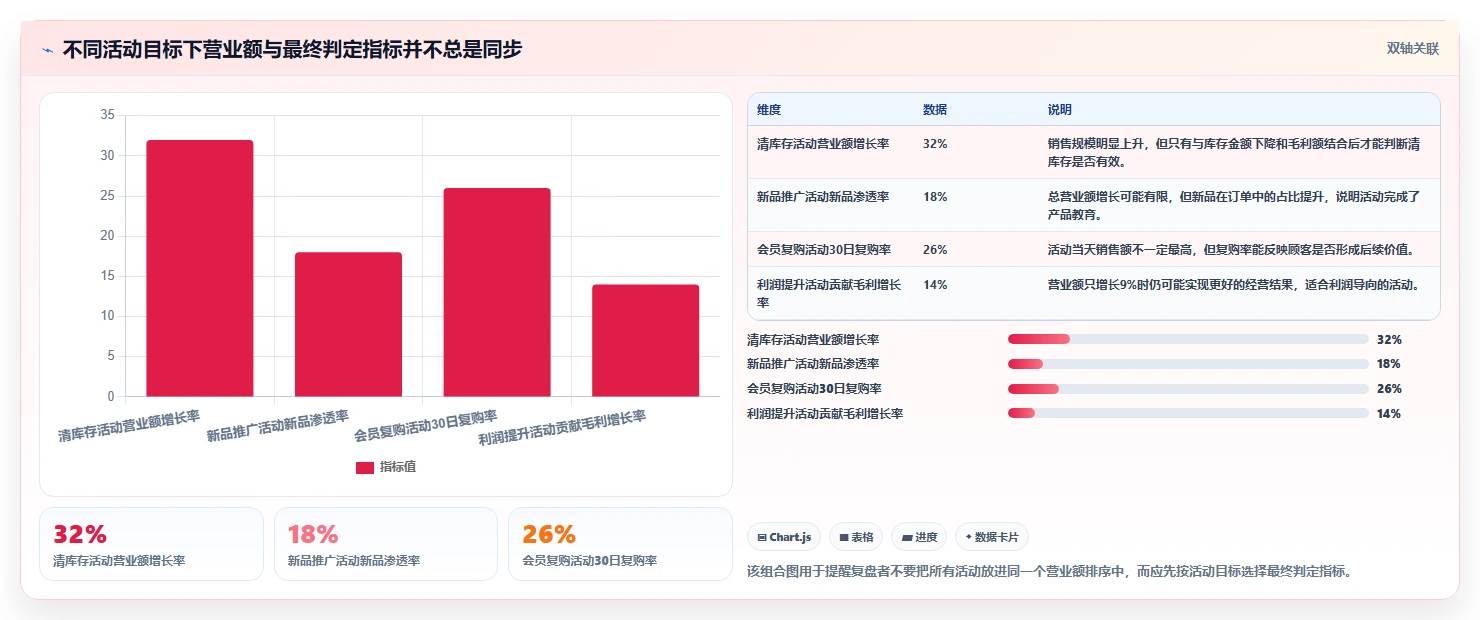Click the 26% value in table
Image resolution: width=1480 pixels, height=620 pixels.
[935, 249]
